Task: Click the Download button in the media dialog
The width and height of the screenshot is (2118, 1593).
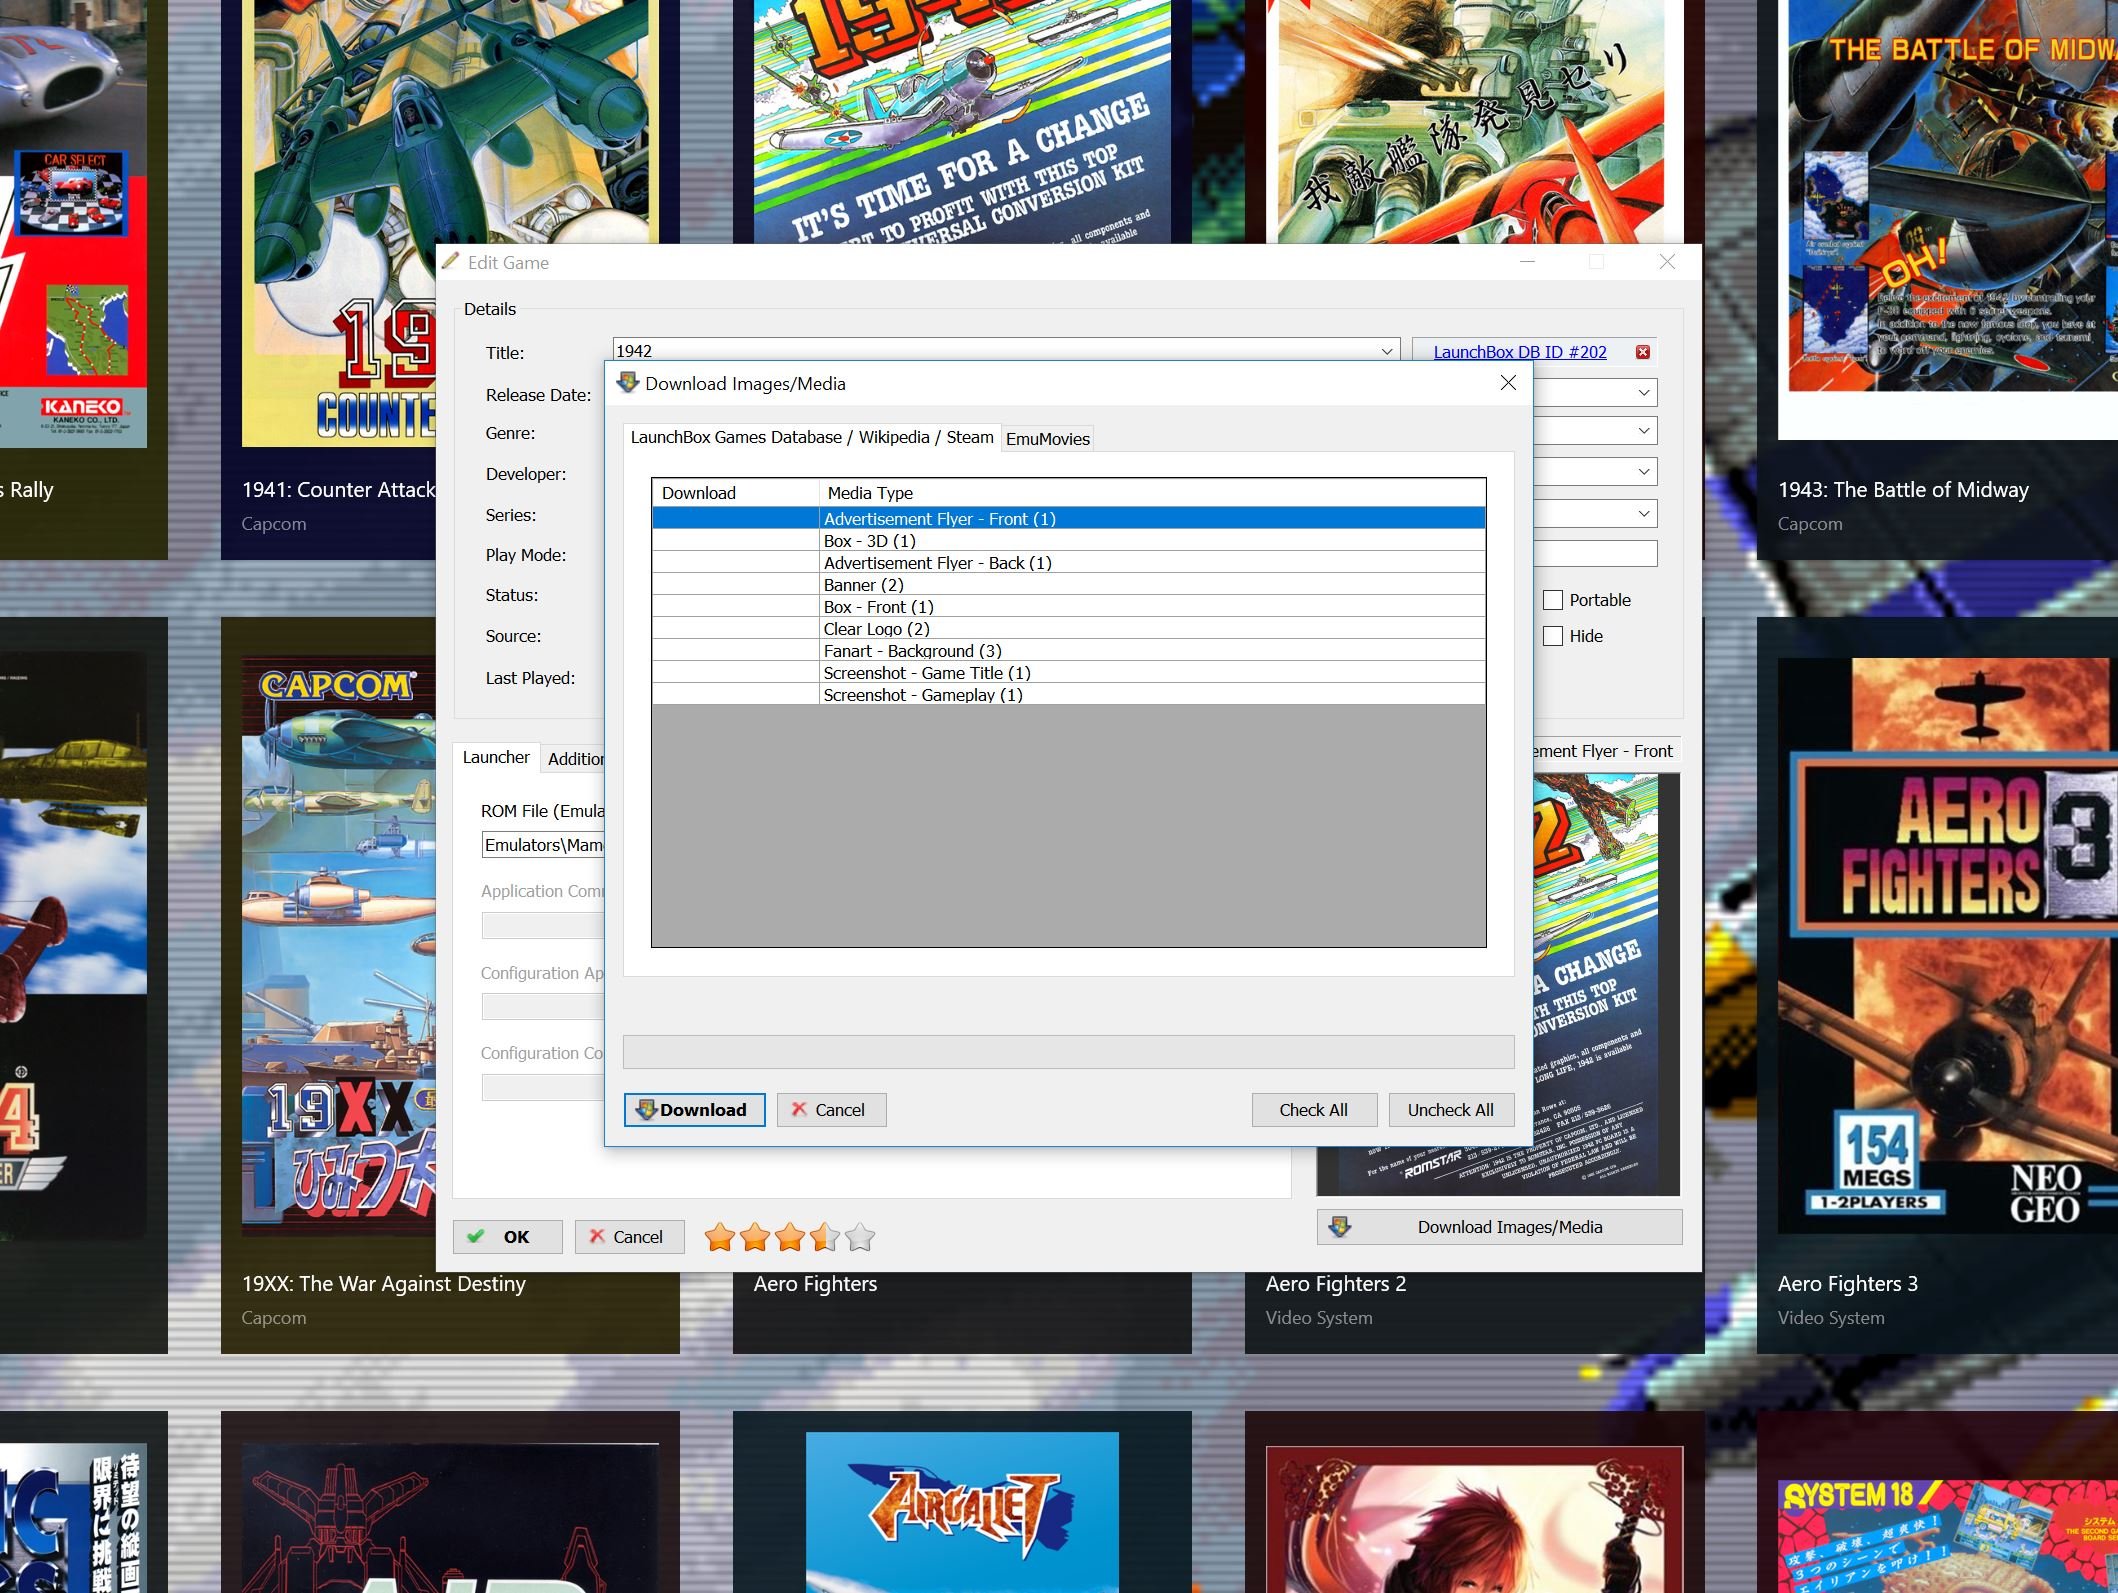Action: tap(695, 1110)
